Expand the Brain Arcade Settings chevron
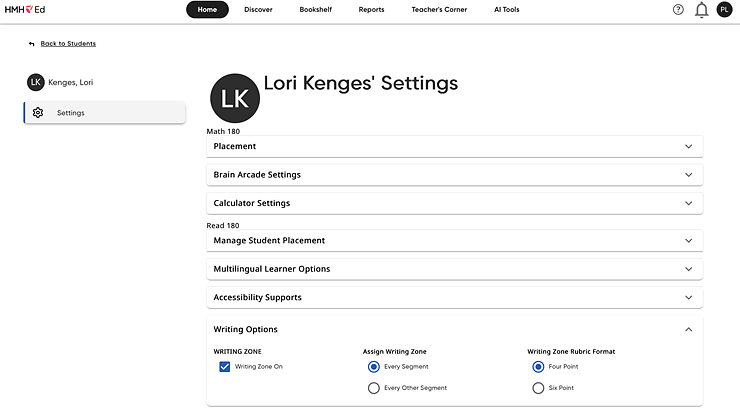 [689, 175]
